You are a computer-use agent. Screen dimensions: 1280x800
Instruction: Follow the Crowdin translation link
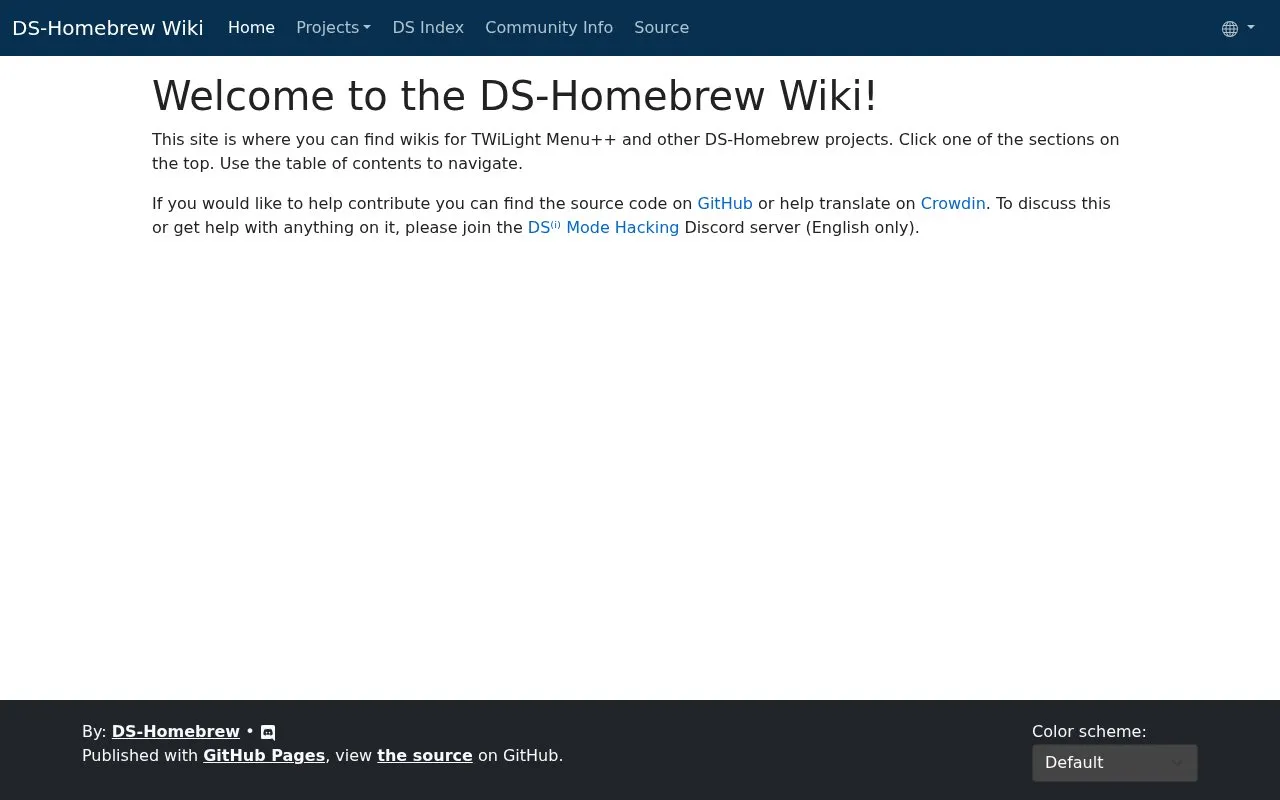point(953,203)
